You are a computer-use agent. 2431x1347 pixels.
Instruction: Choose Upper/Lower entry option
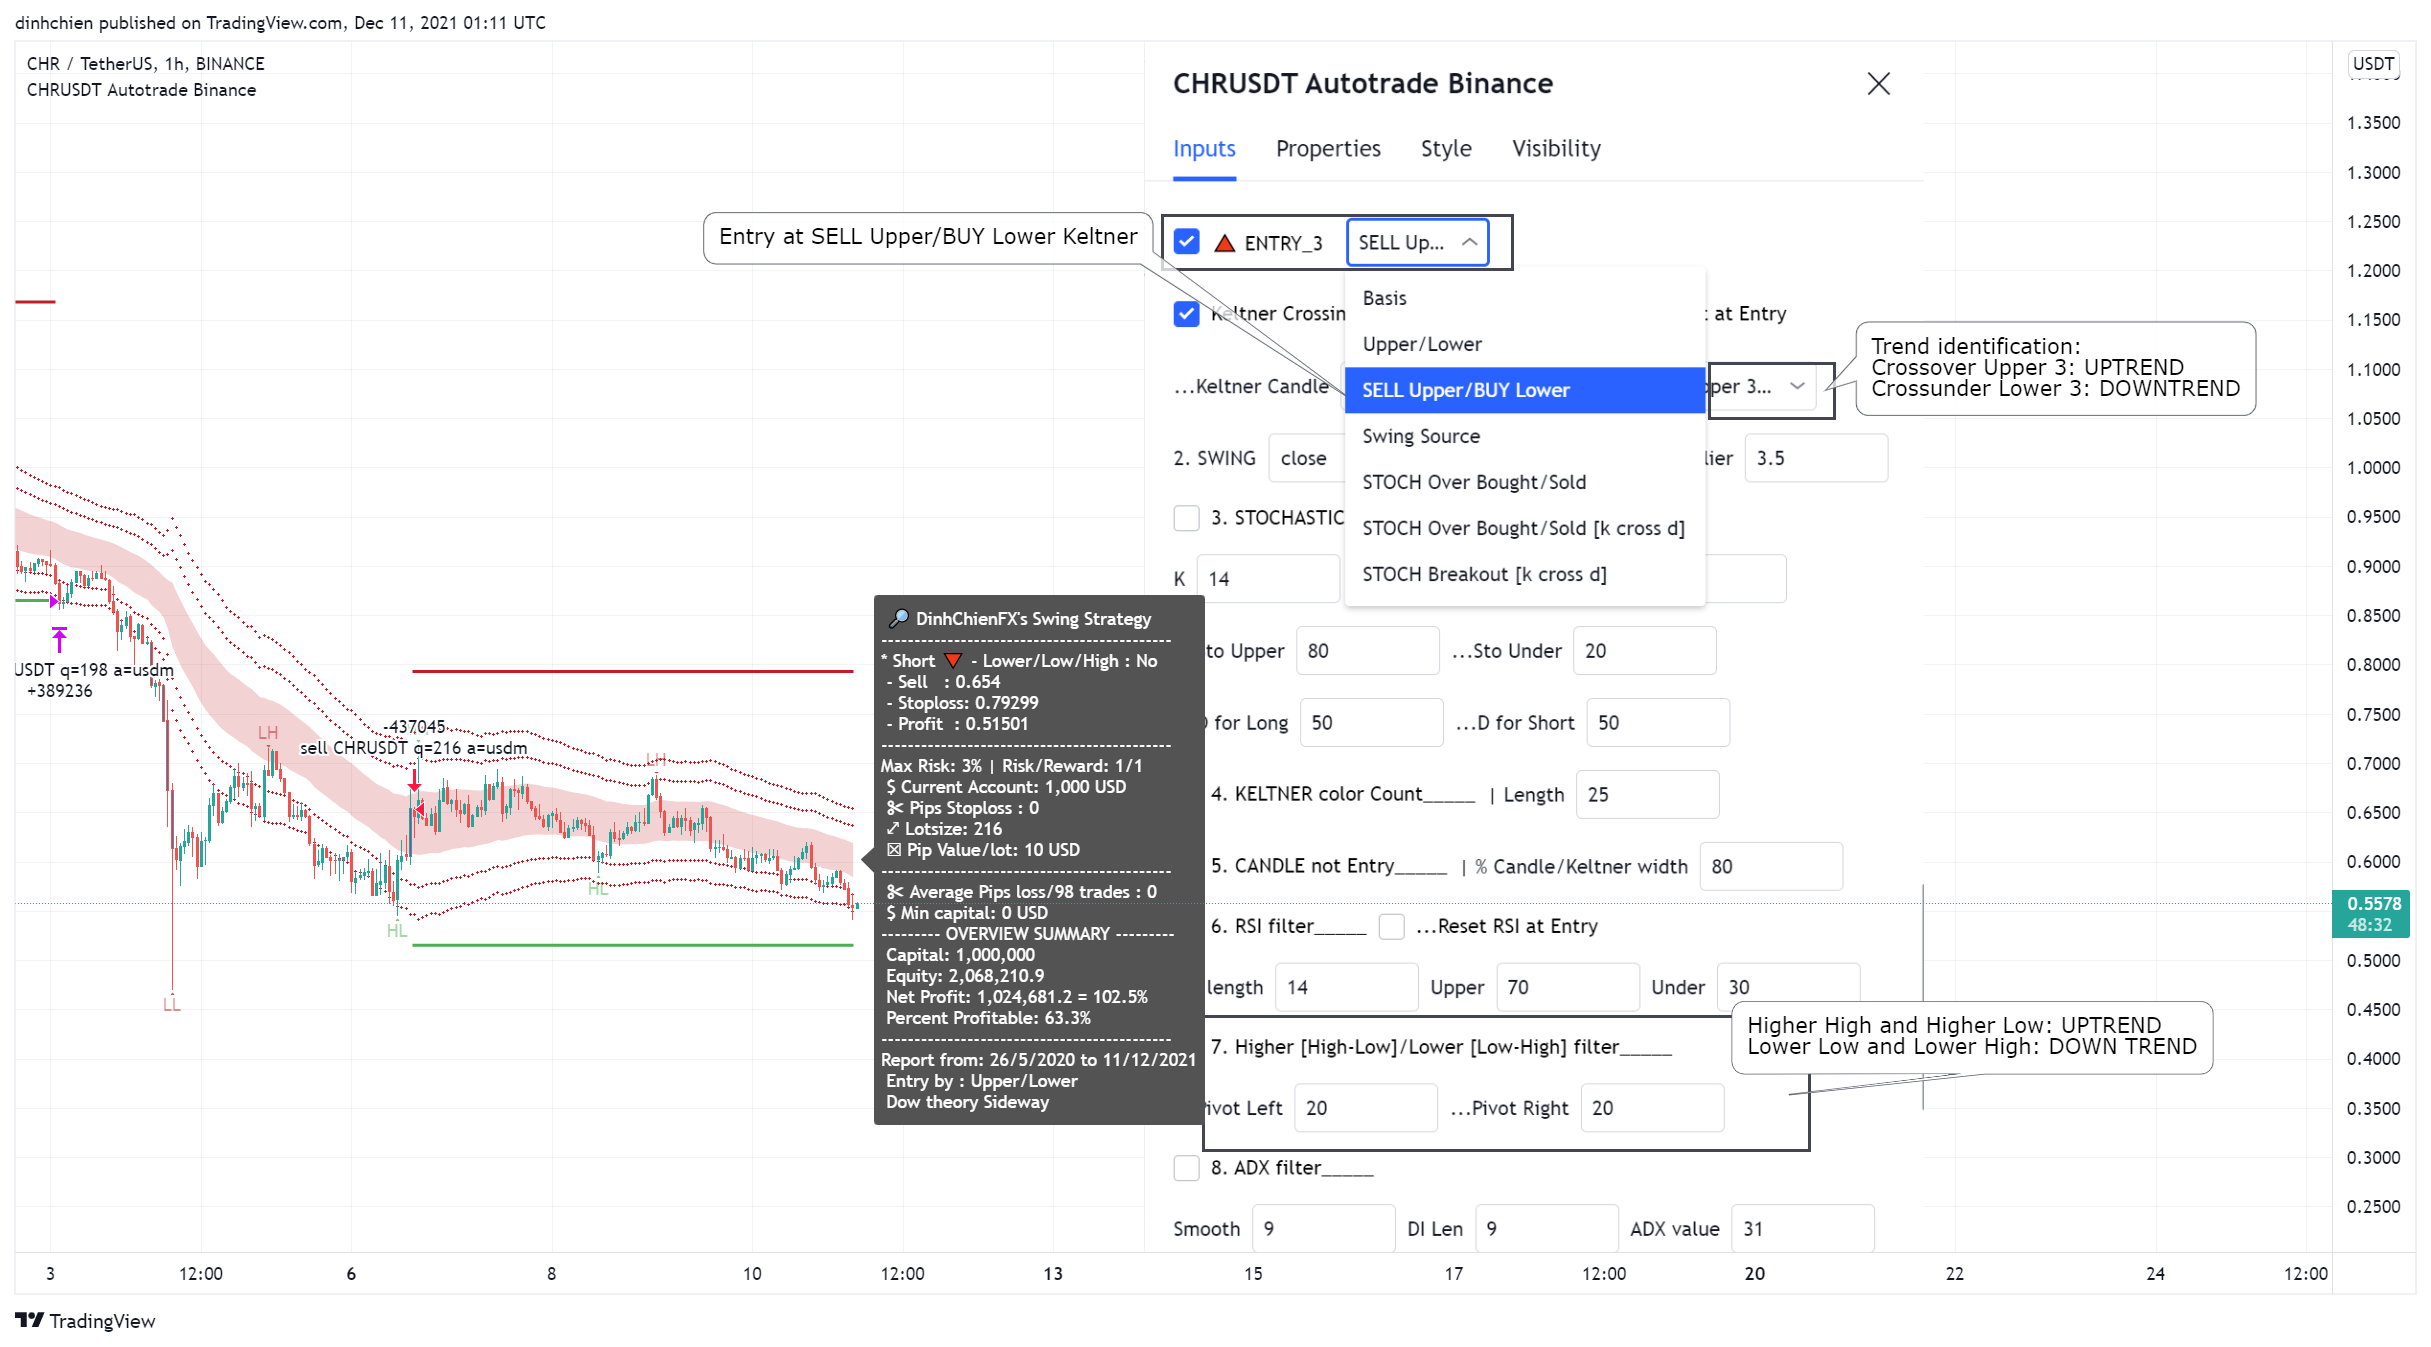point(1525,344)
